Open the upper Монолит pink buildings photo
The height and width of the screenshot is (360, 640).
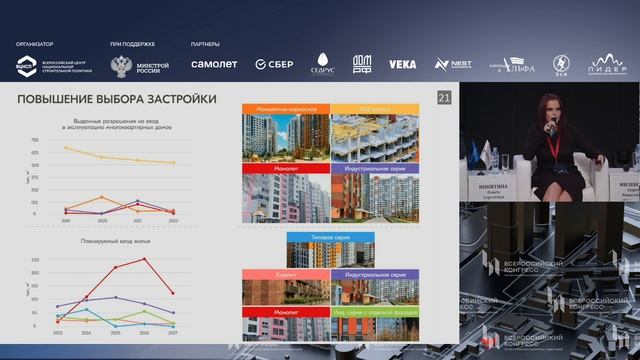click(x=286, y=198)
